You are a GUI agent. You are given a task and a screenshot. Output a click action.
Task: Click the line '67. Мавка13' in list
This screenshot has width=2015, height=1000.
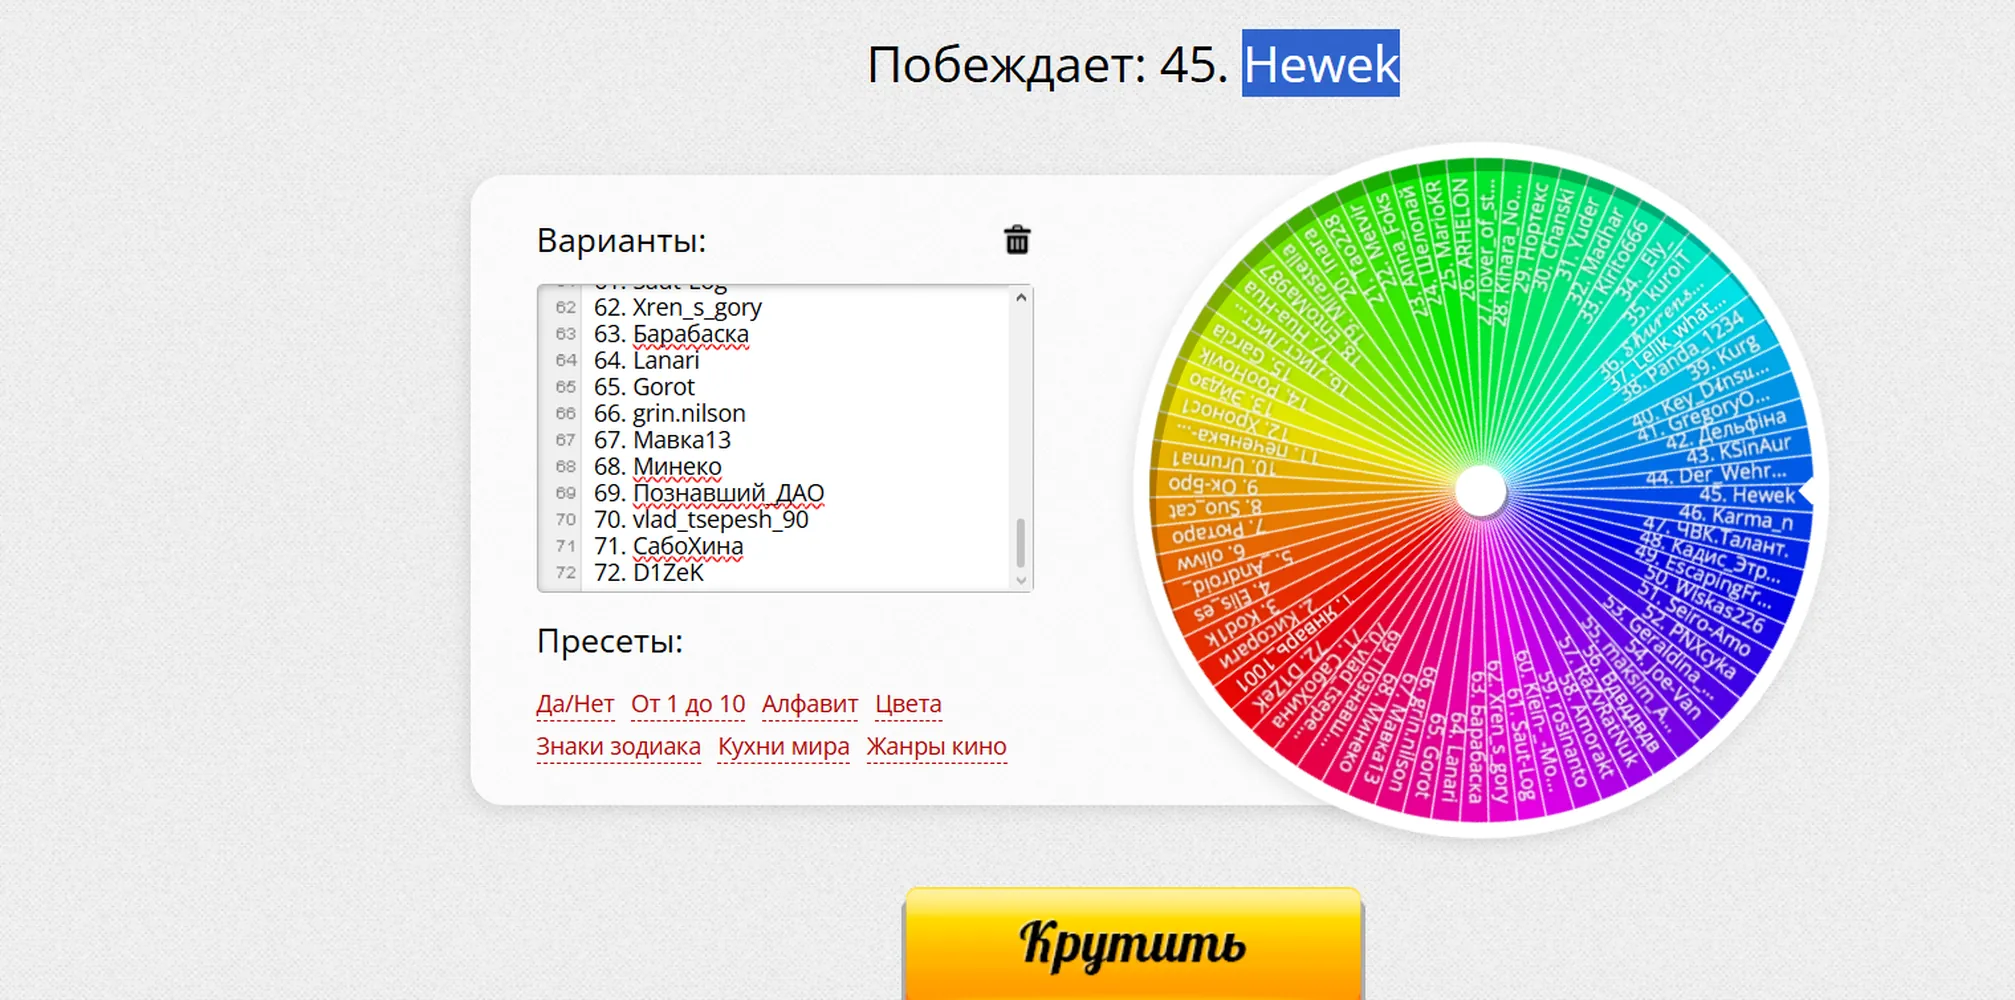(662, 440)
